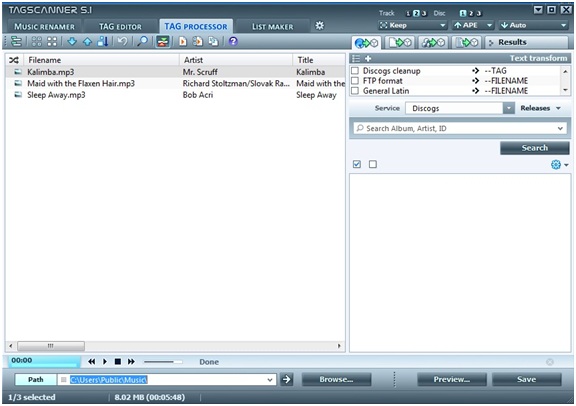Screen dimensions: 576x406
Task: Switch to List Maker tab
Action: [x=273, y=27]
